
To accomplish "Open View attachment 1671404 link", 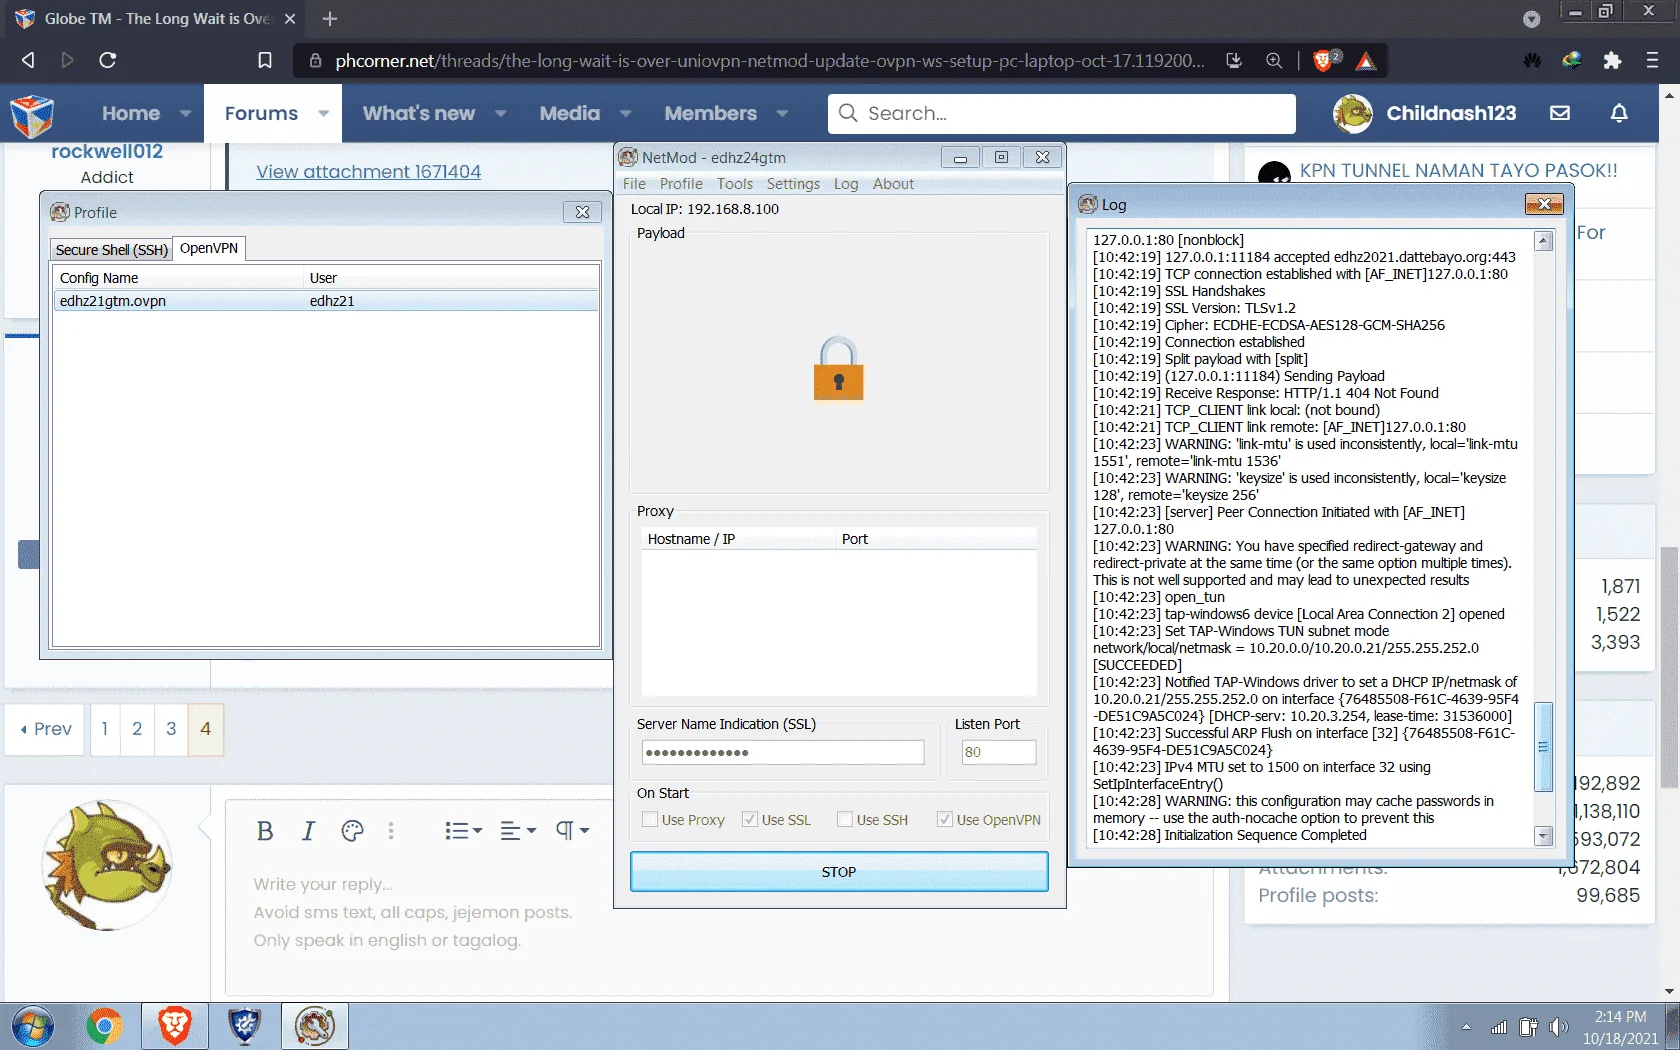I will click(x=368, y=172).
